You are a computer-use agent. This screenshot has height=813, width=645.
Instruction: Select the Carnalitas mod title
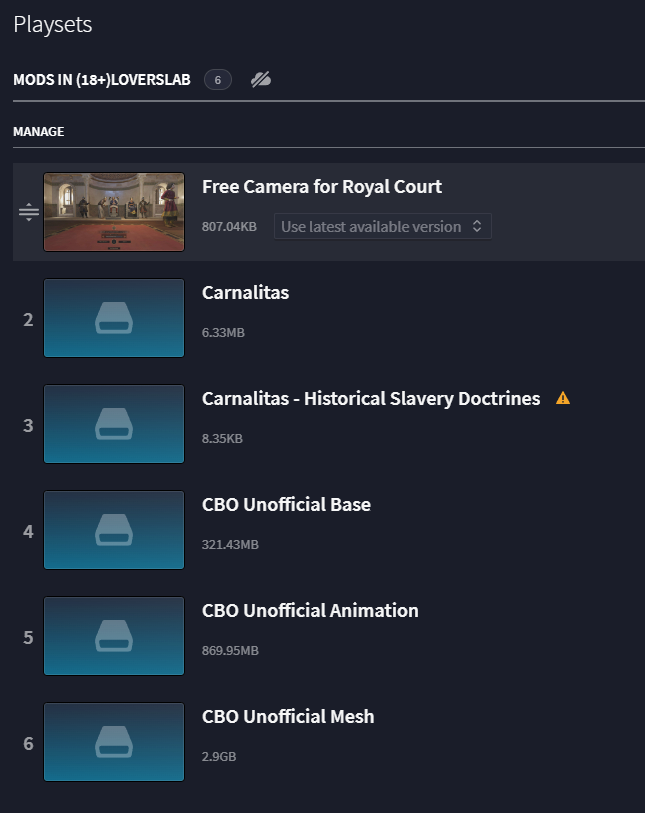245,292
